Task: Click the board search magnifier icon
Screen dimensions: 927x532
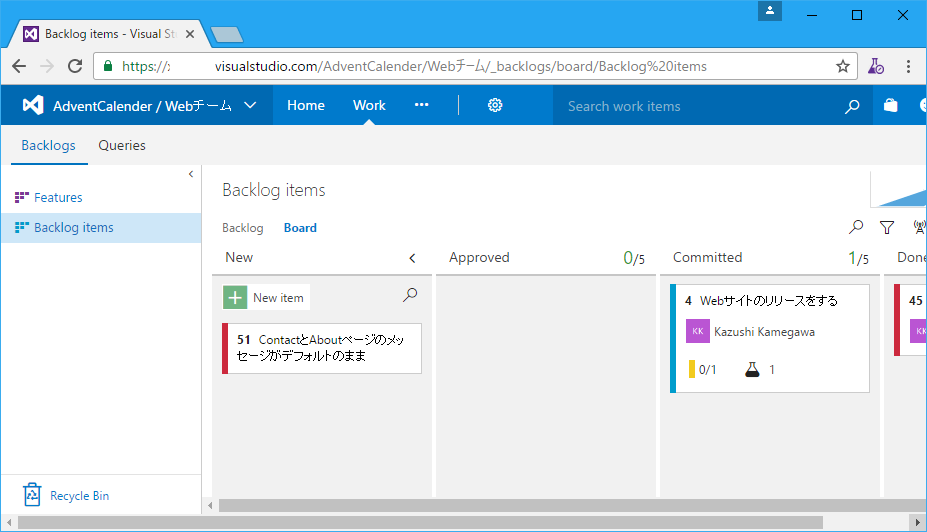Action: [x=855, y=227]
